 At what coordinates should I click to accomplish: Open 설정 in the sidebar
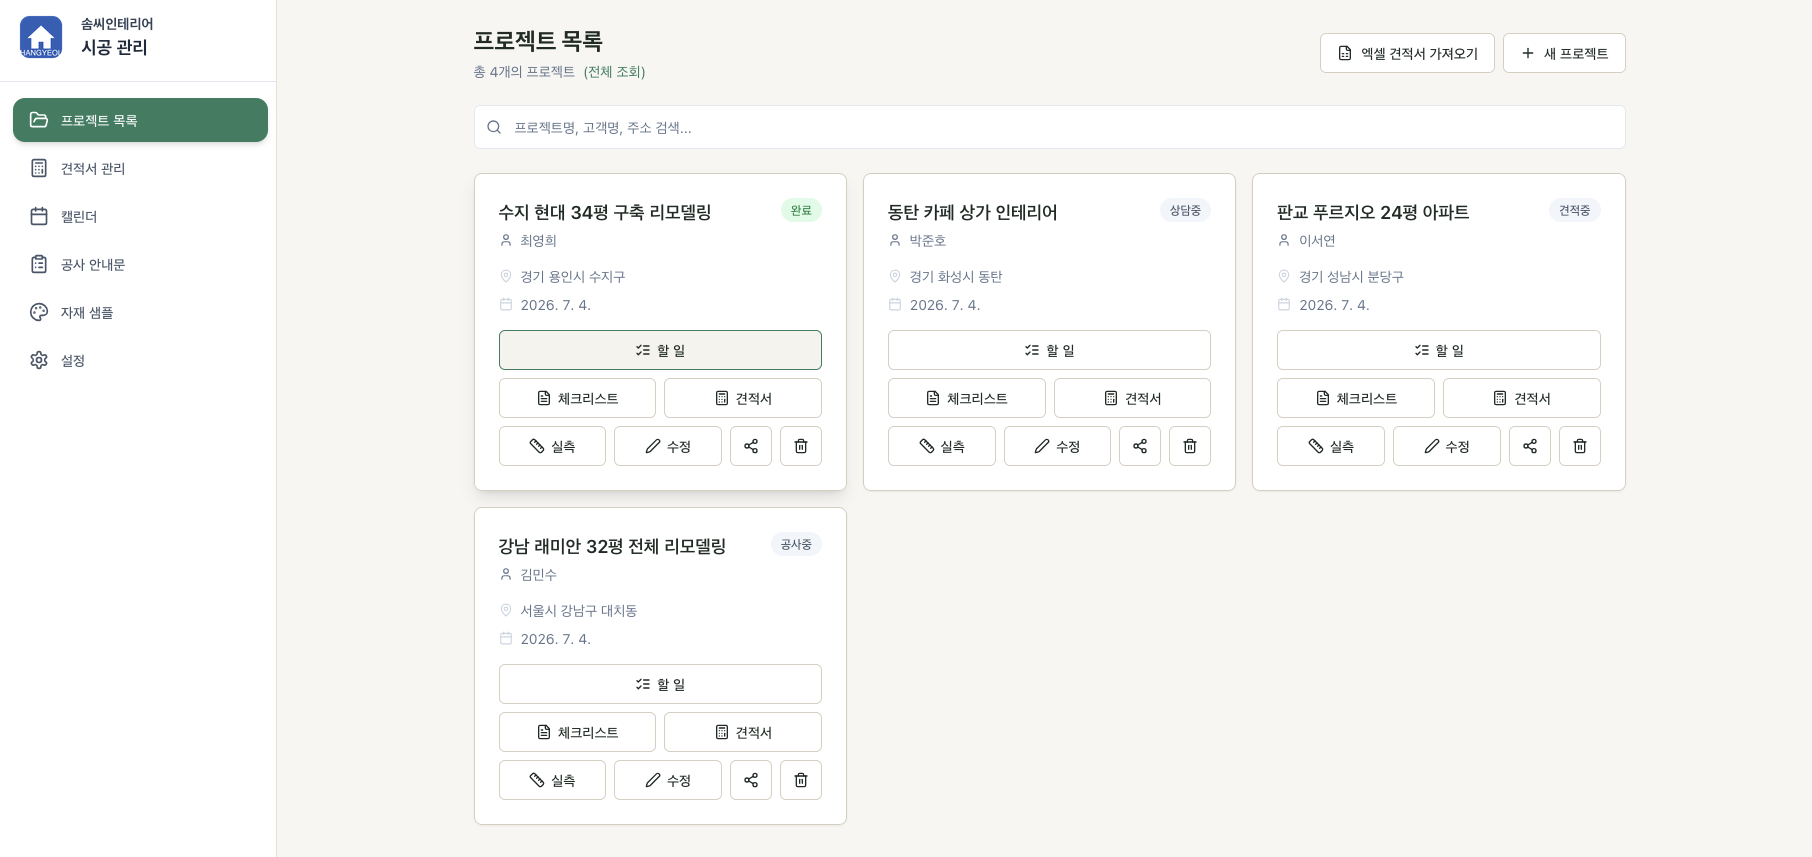point(140,360)
